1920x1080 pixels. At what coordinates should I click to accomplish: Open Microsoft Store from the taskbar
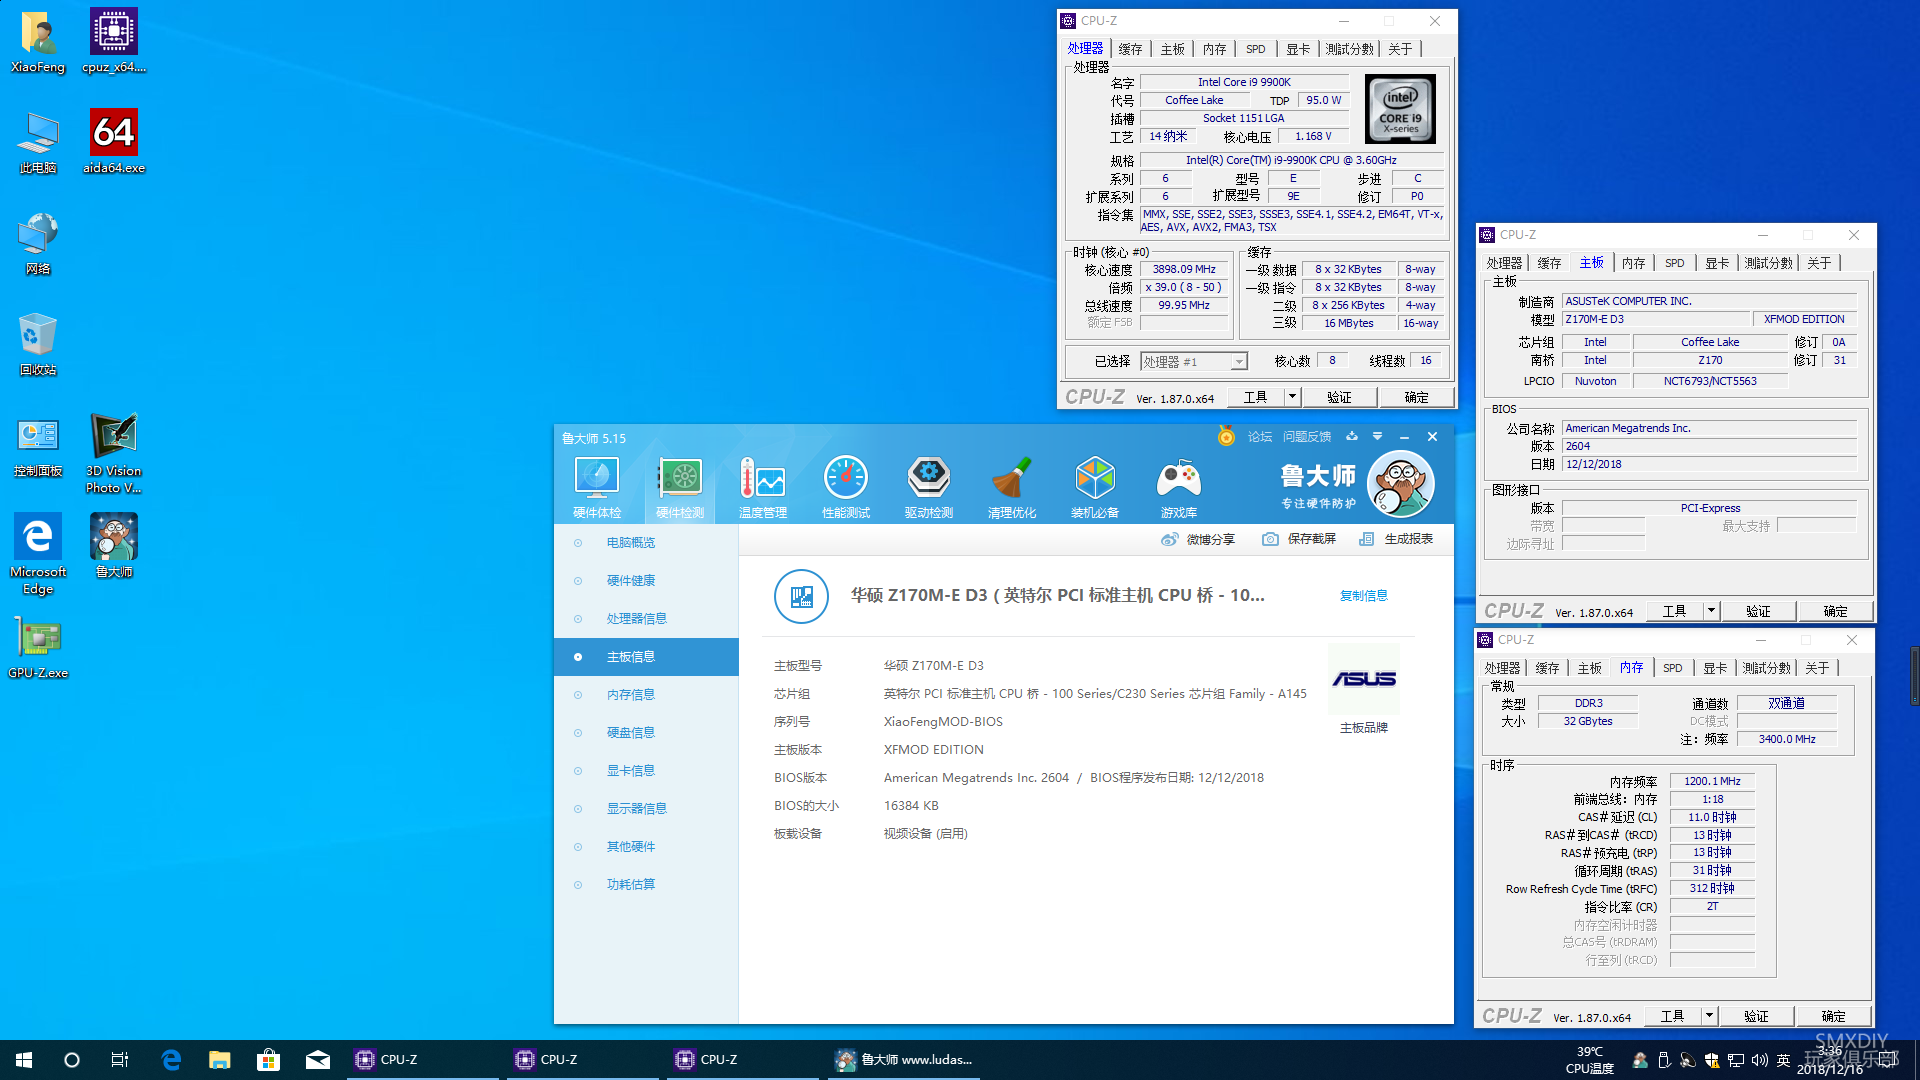click(269, 1060)
